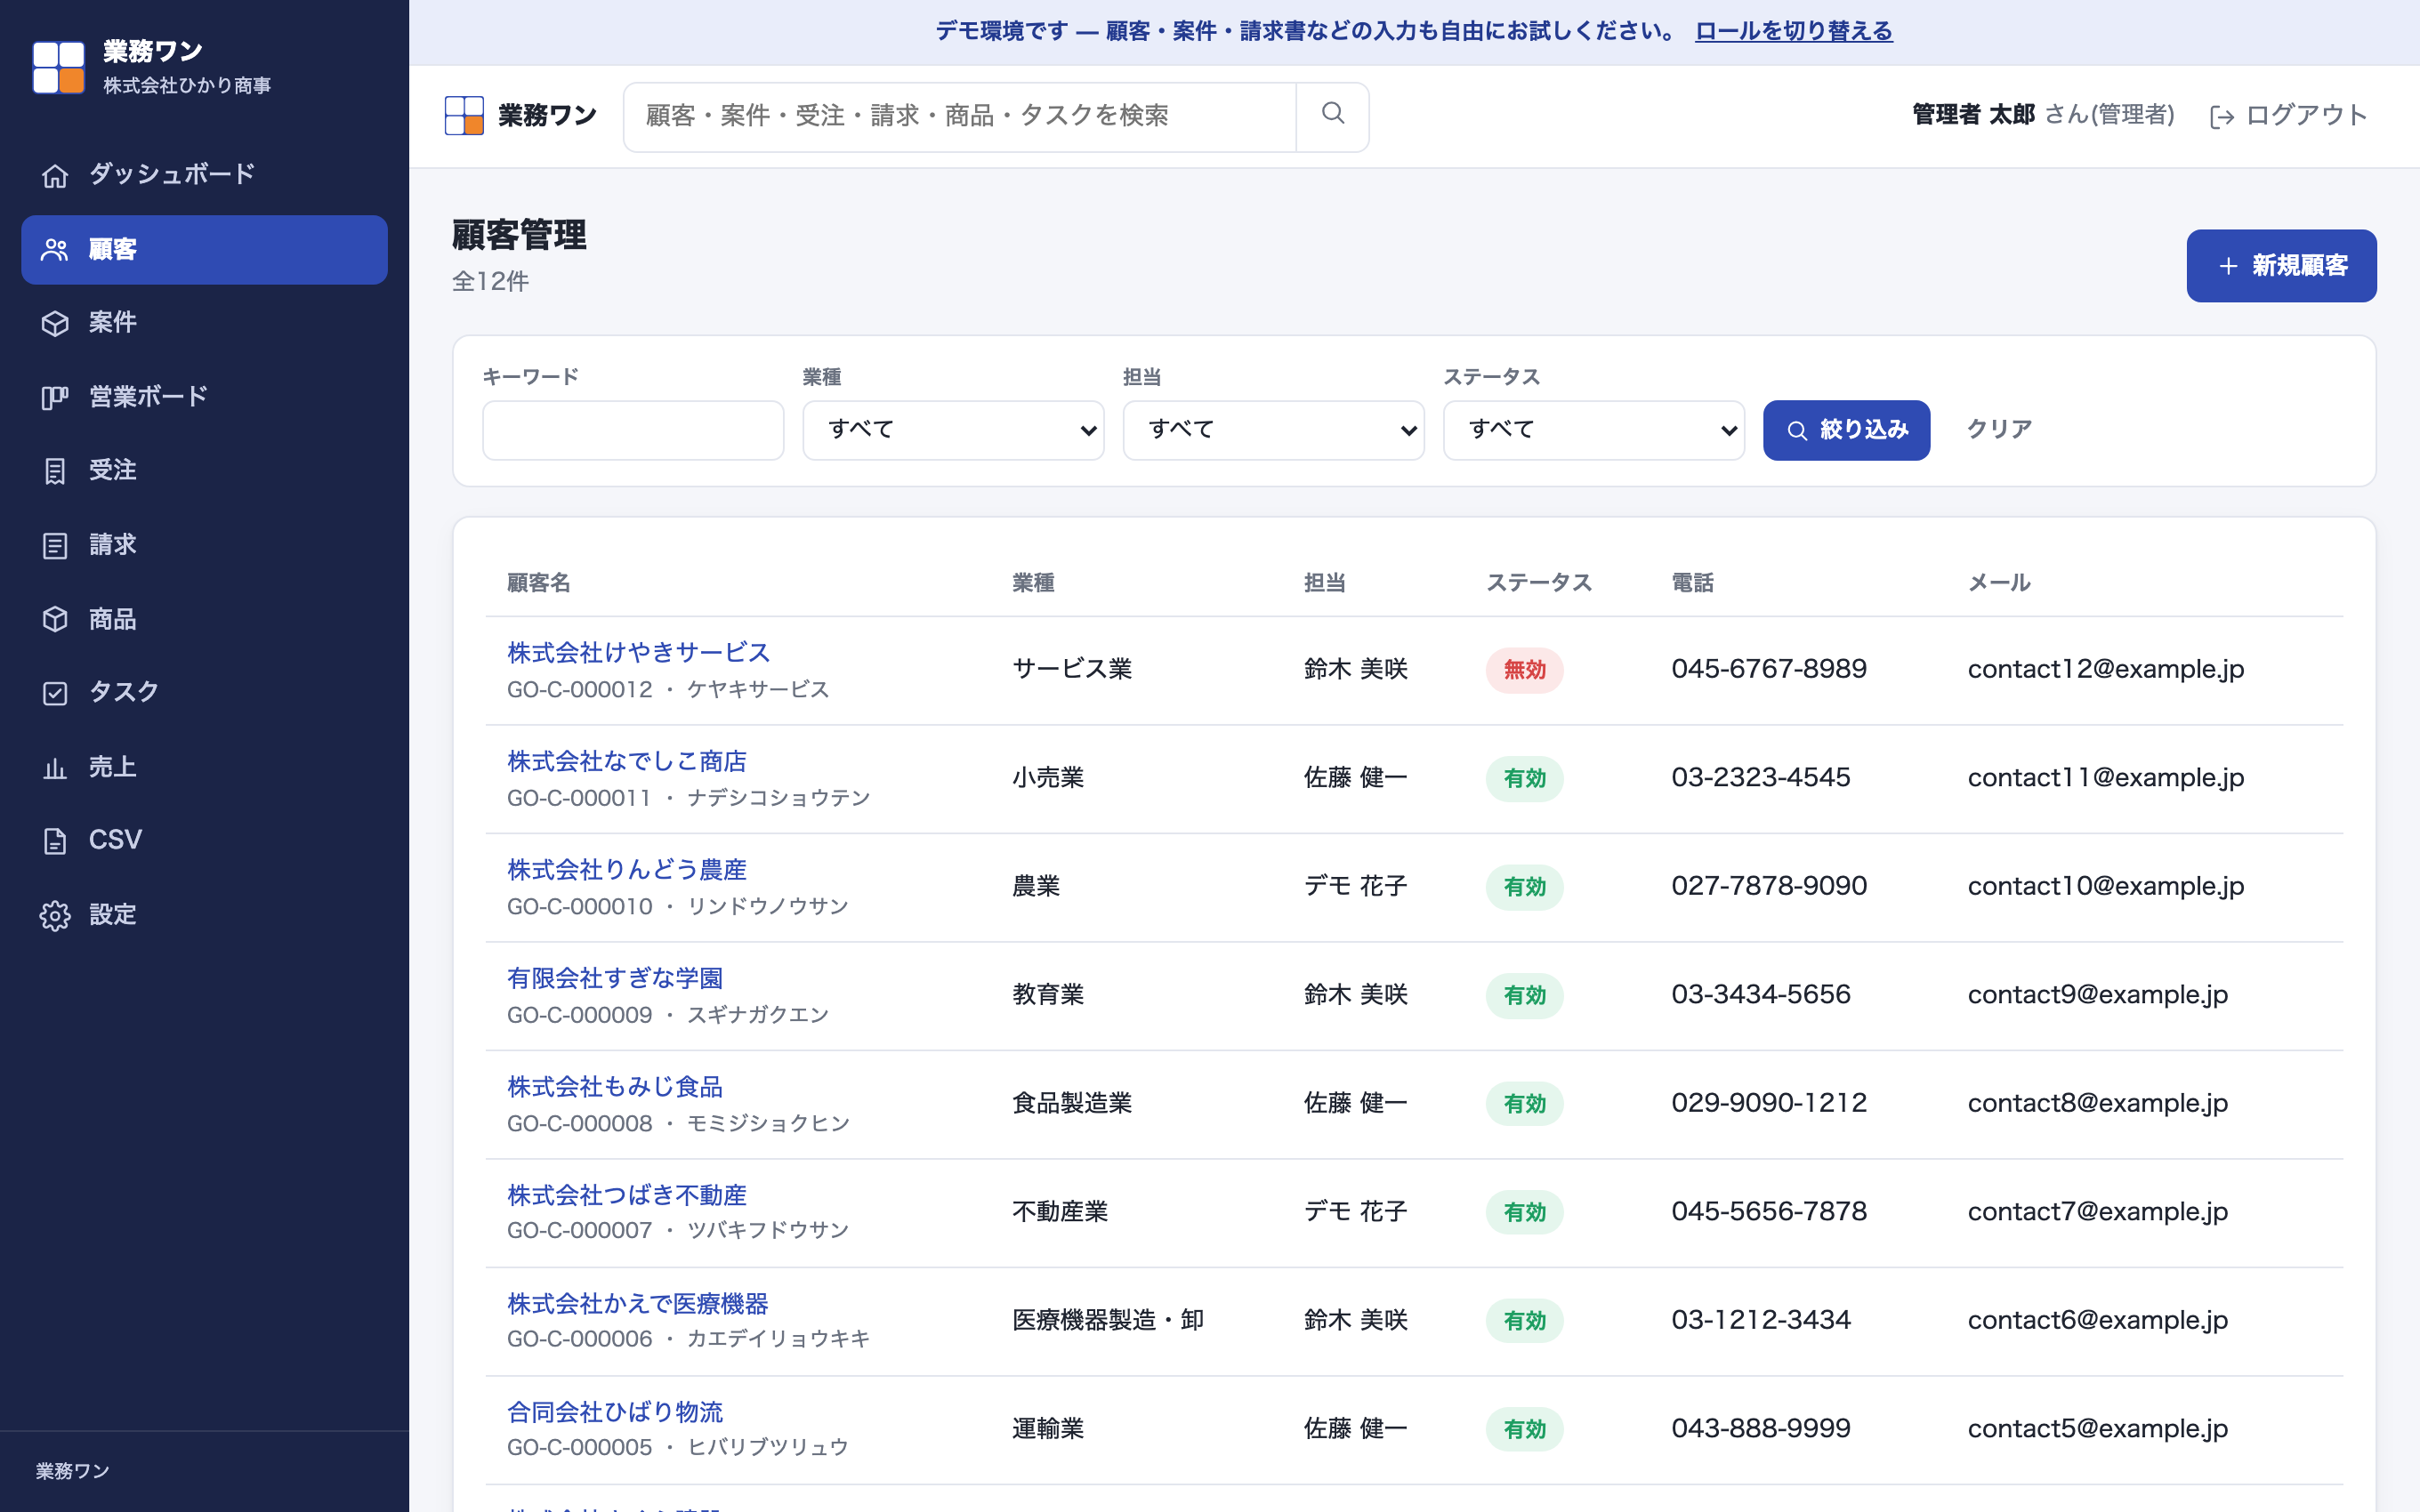The height and width of the screenshot is (1512, 2420).
Task: Click the タスク checkmark icon
Action: tap(55, 693)
